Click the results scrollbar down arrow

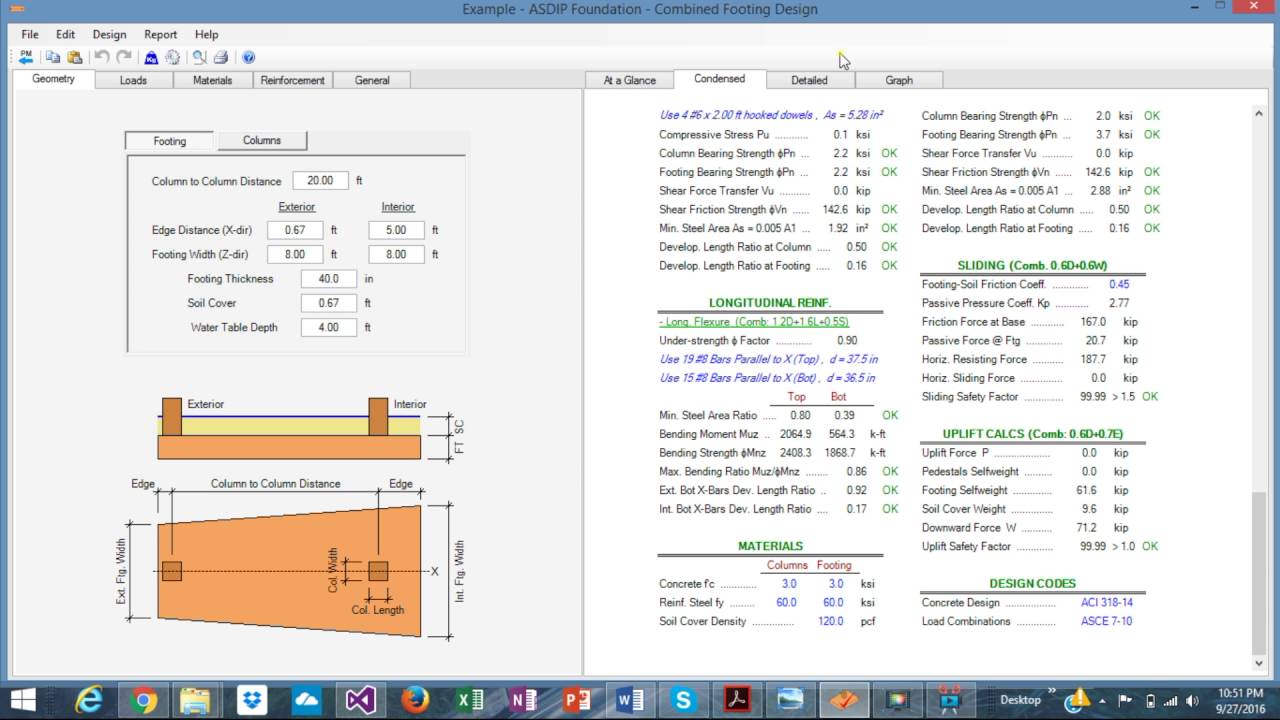pos(1259,662)
